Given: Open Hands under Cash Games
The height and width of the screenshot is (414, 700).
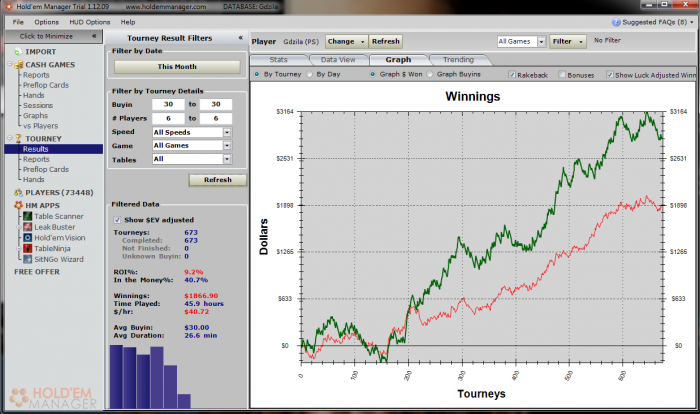Looking at the screenshot, I should tap(33, 96).
